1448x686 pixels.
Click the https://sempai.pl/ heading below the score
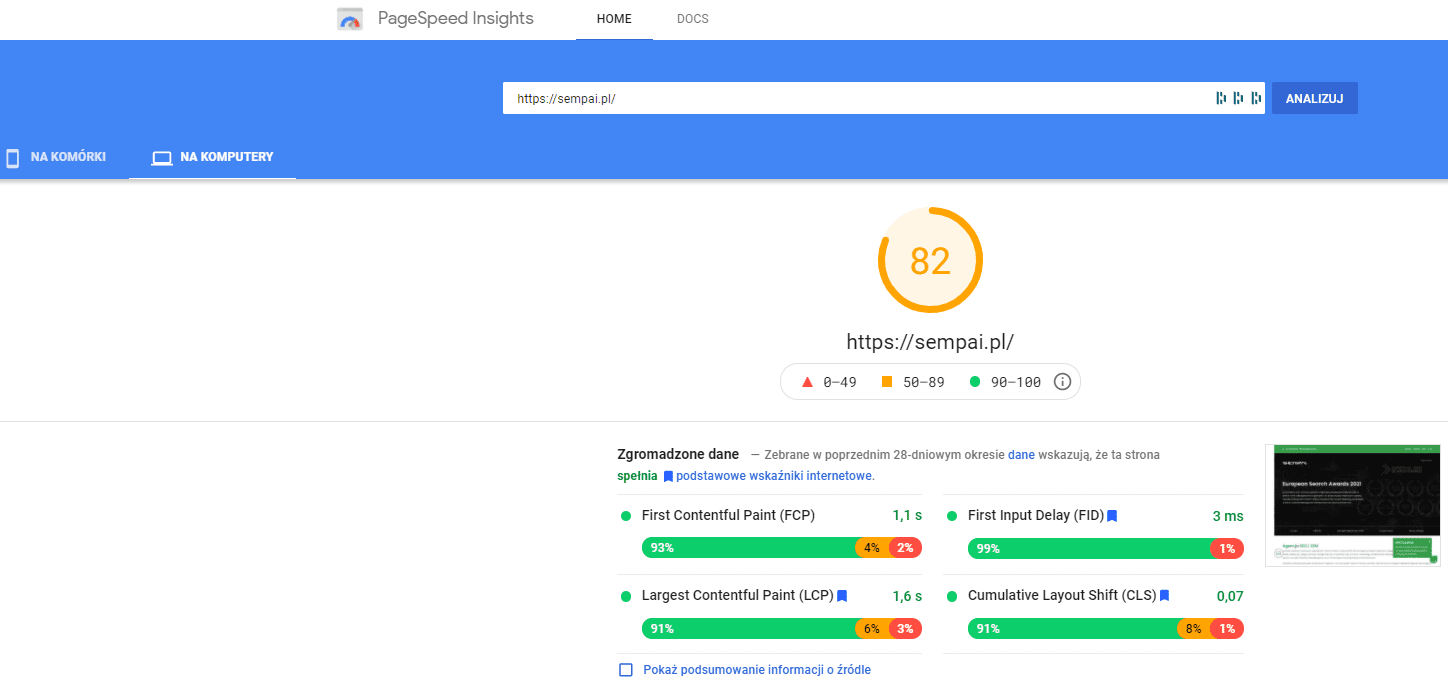tap(930, 341)
